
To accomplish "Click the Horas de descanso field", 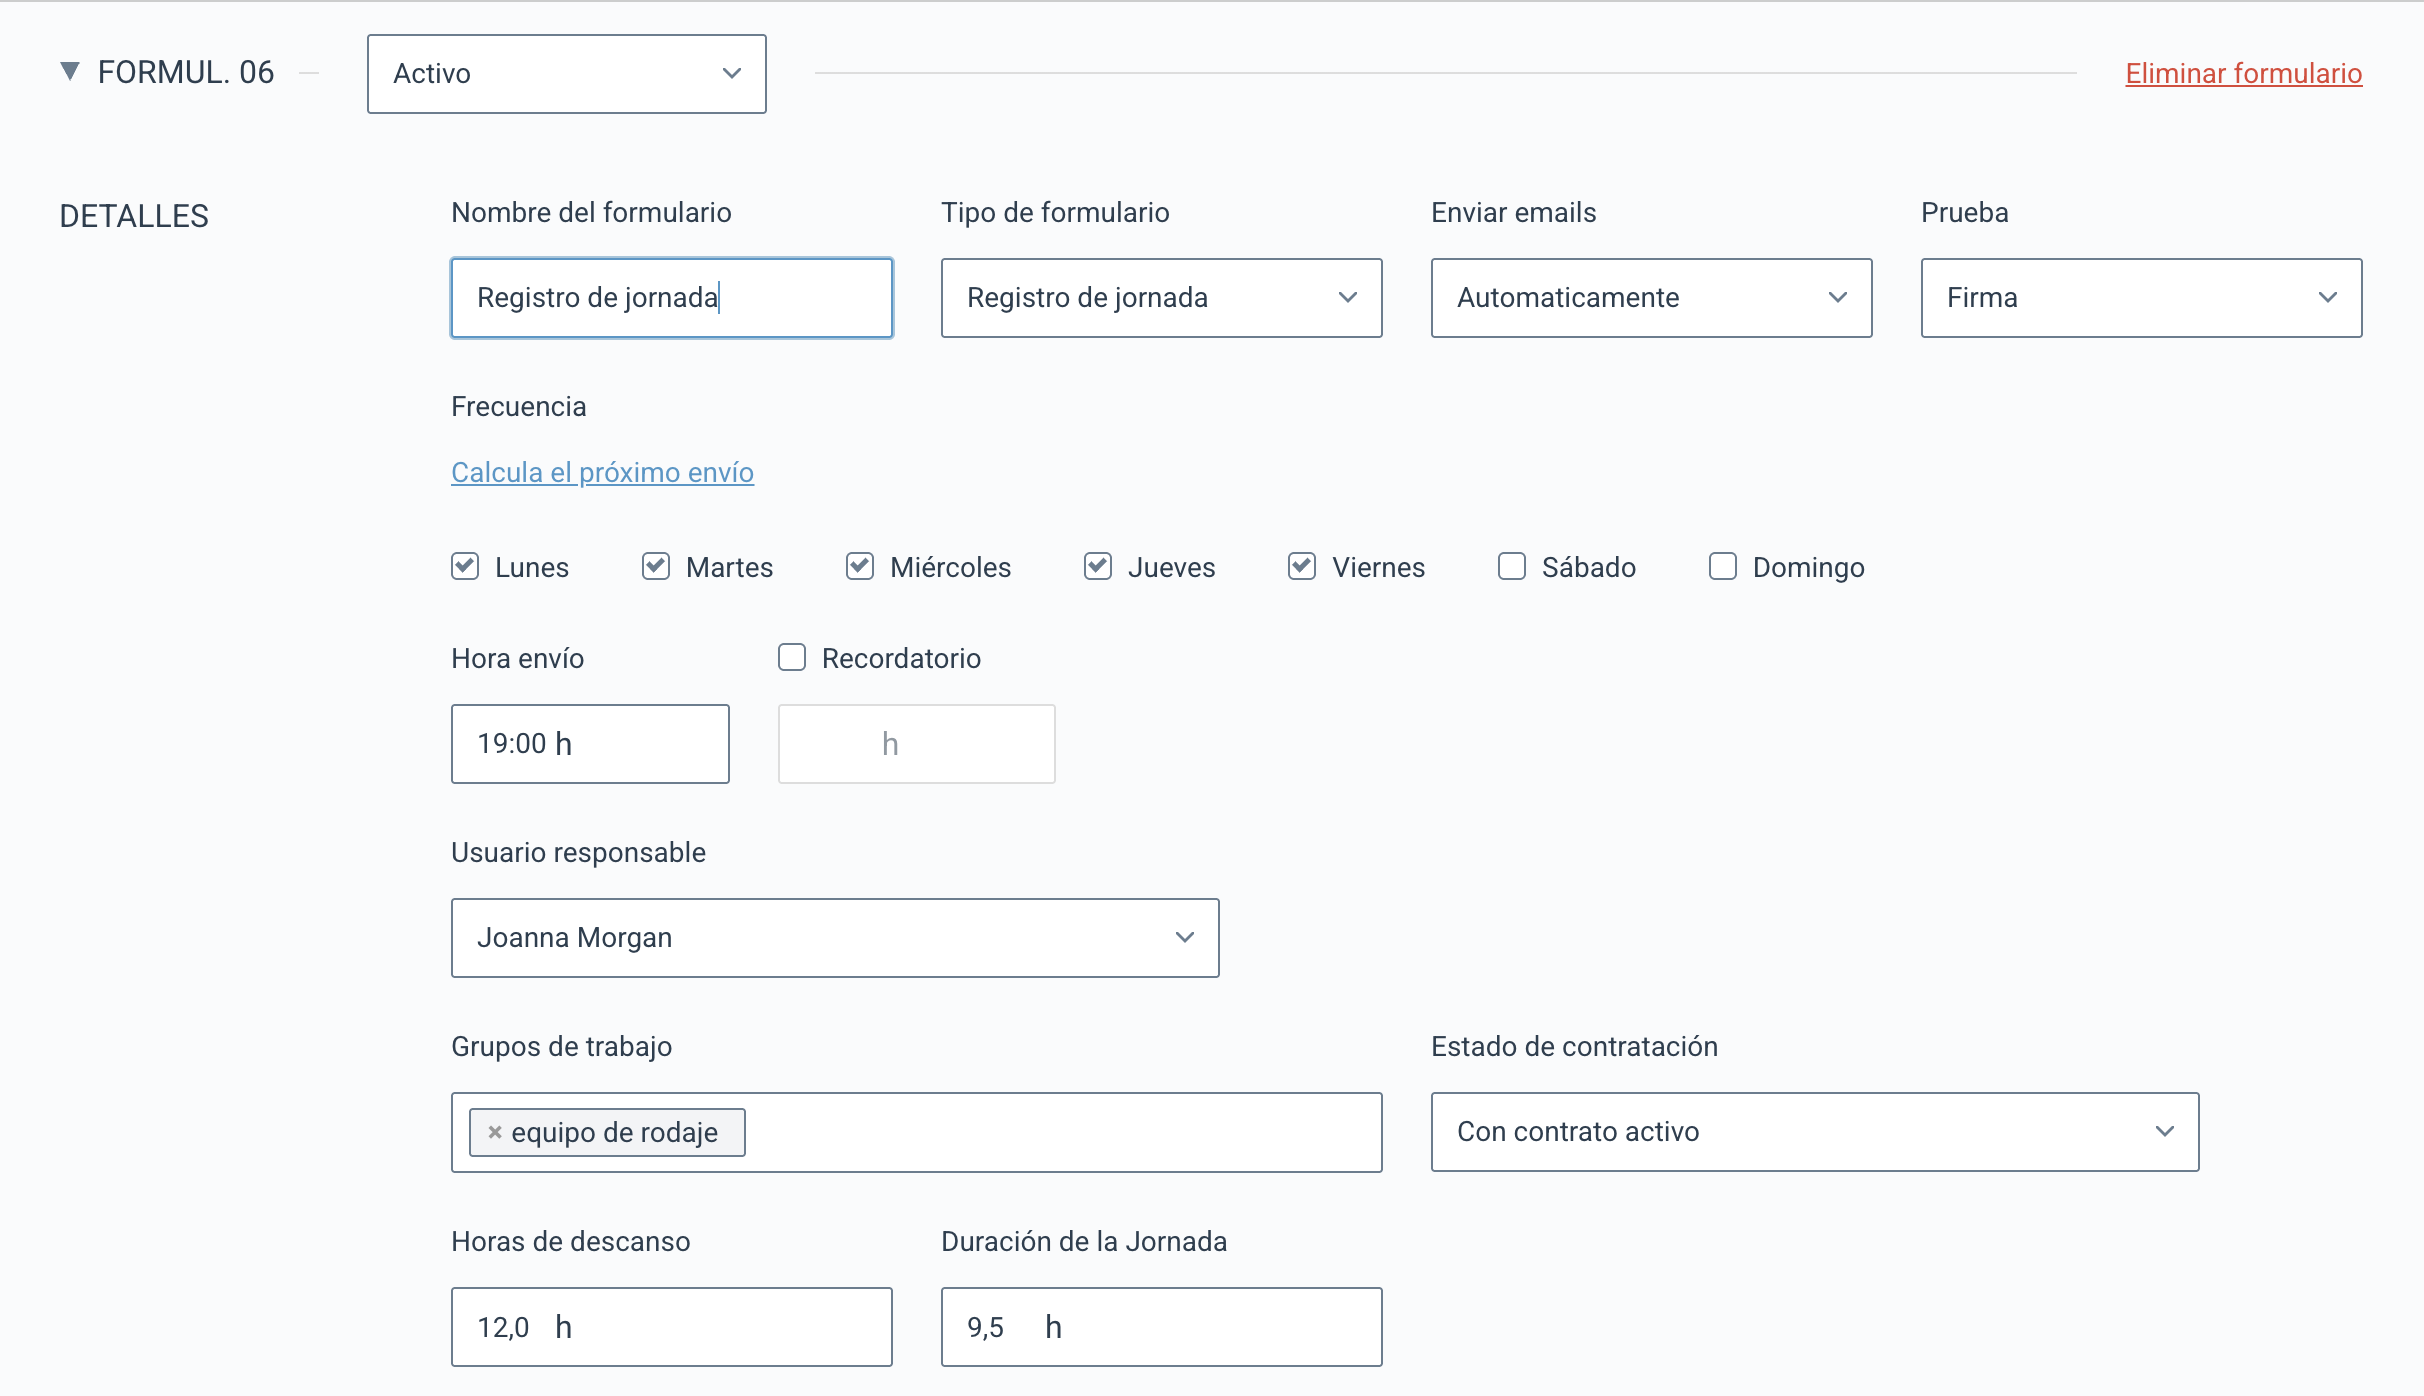I will (671, 1327).
